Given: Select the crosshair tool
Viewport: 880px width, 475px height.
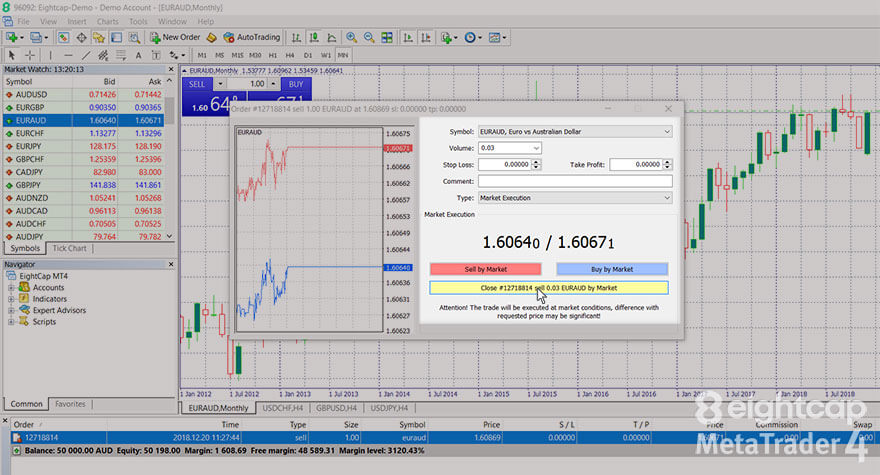Looking at the screenshot, I should point(30,55).
